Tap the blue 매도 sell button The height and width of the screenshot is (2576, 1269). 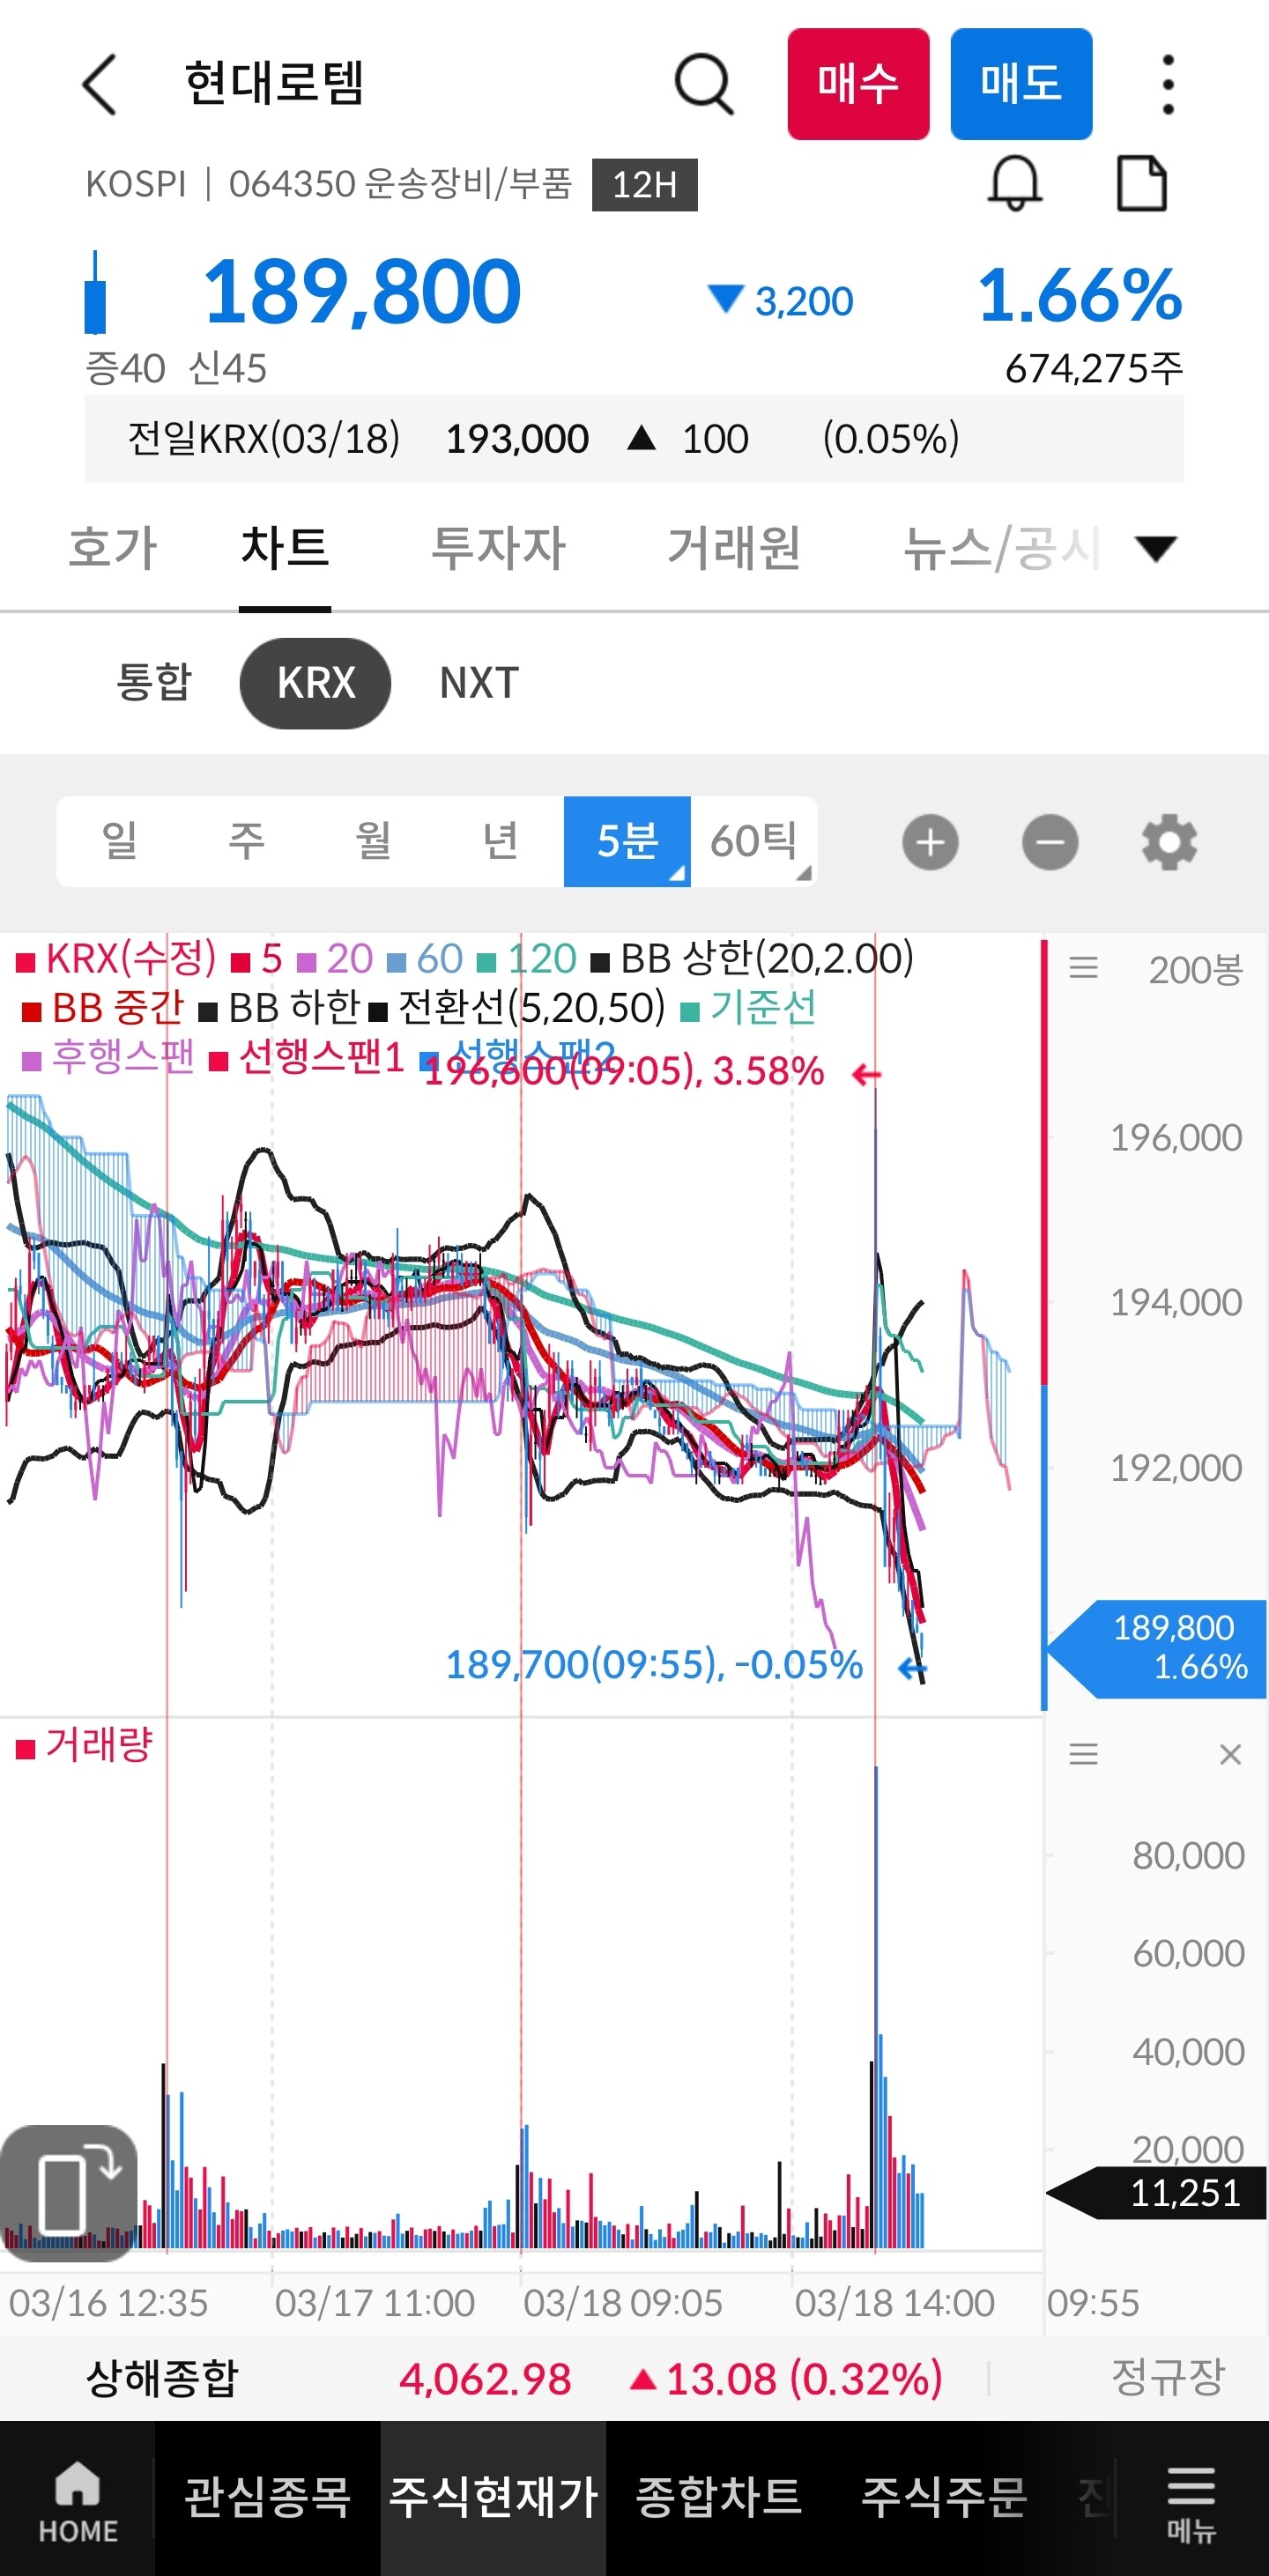pyautogui.click(x=1021, y=84)
